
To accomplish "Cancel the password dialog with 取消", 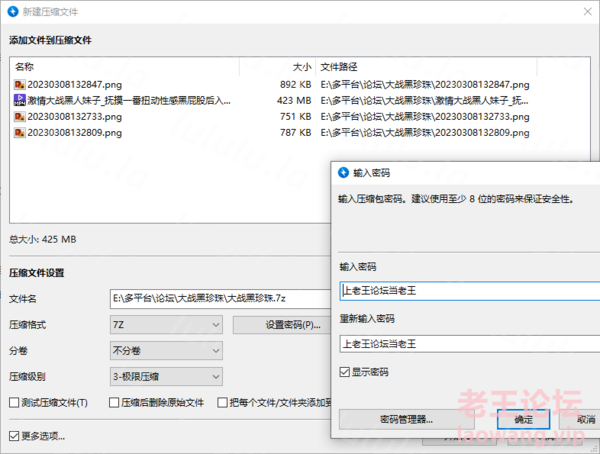I will pyautogui.click(x=579, y=419).
